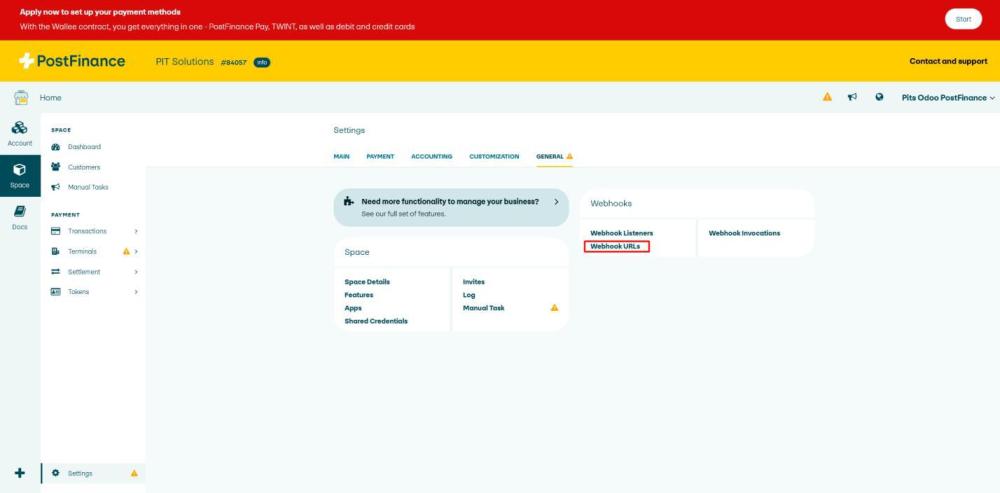Open the Log link
This screenshot has height=493, width=1000.
tap(469, 295)
